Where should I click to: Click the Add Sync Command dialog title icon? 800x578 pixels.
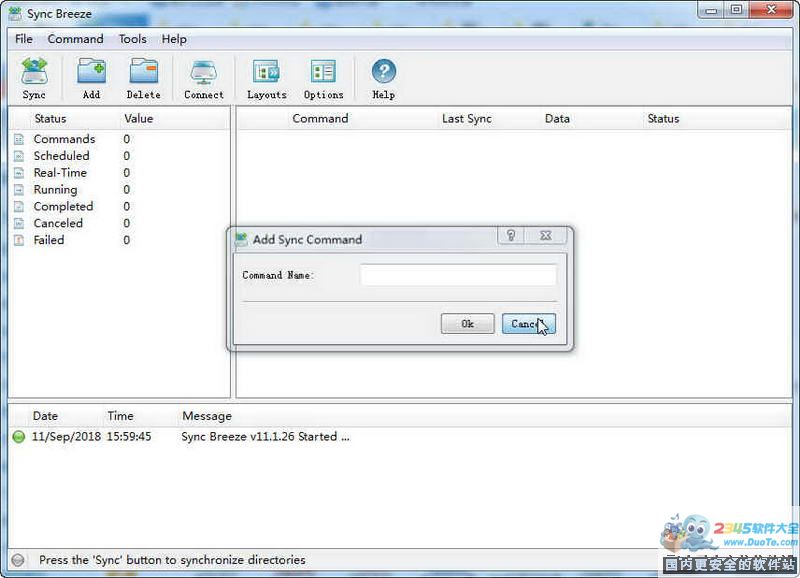coord(241,239)
